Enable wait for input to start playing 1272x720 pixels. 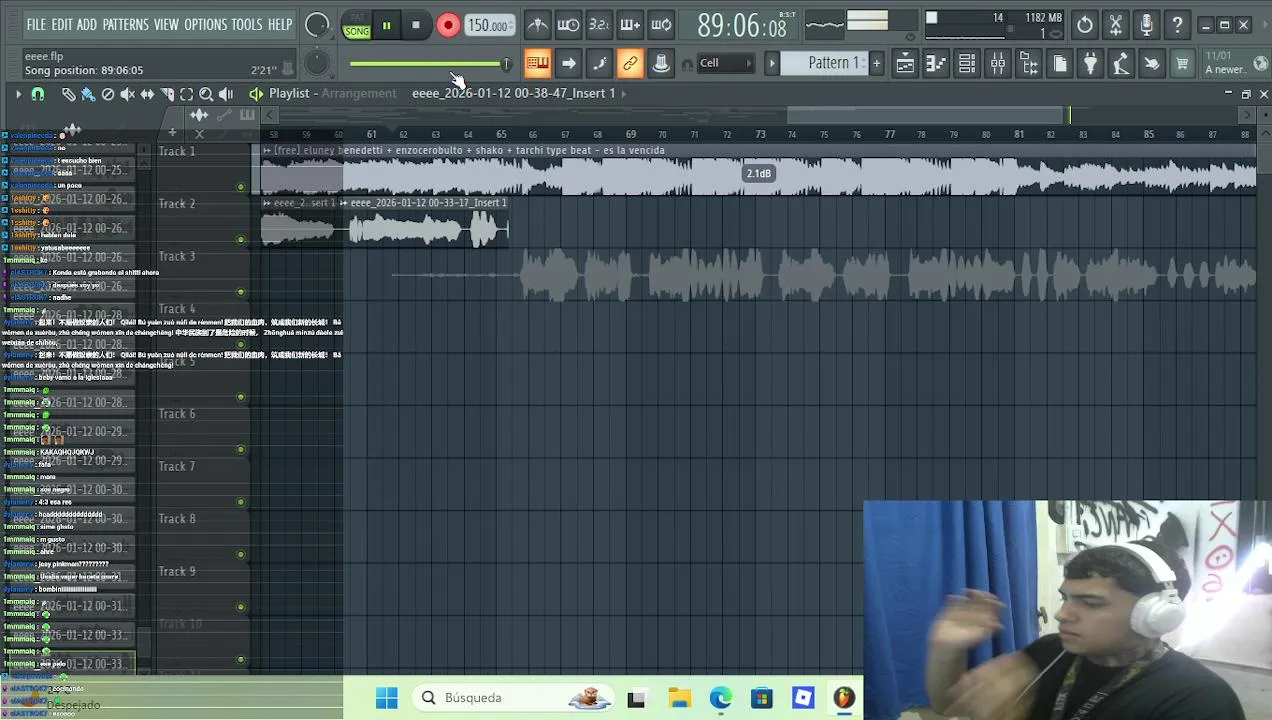coord(568,25)
